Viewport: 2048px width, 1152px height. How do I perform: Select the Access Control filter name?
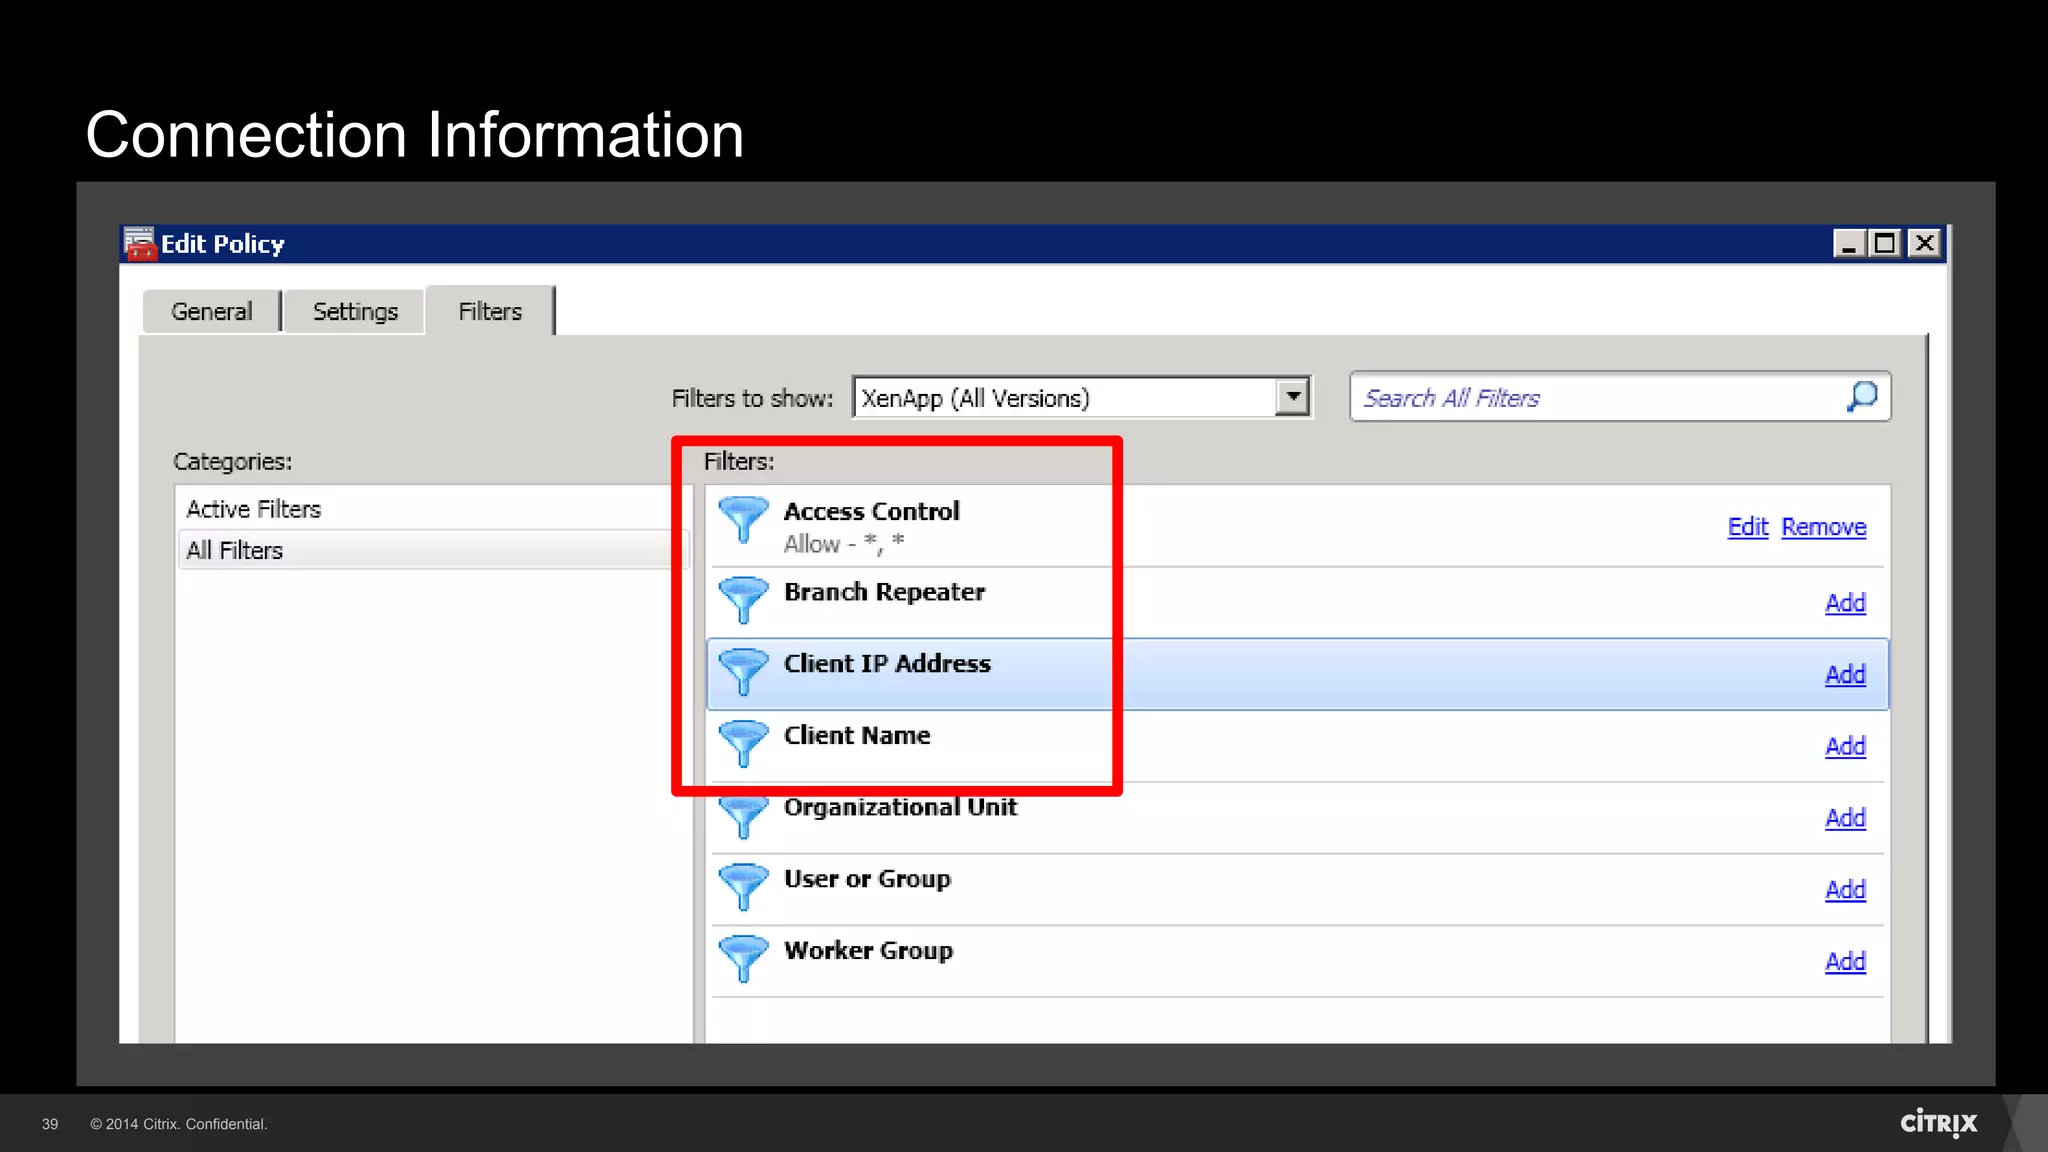871,511
